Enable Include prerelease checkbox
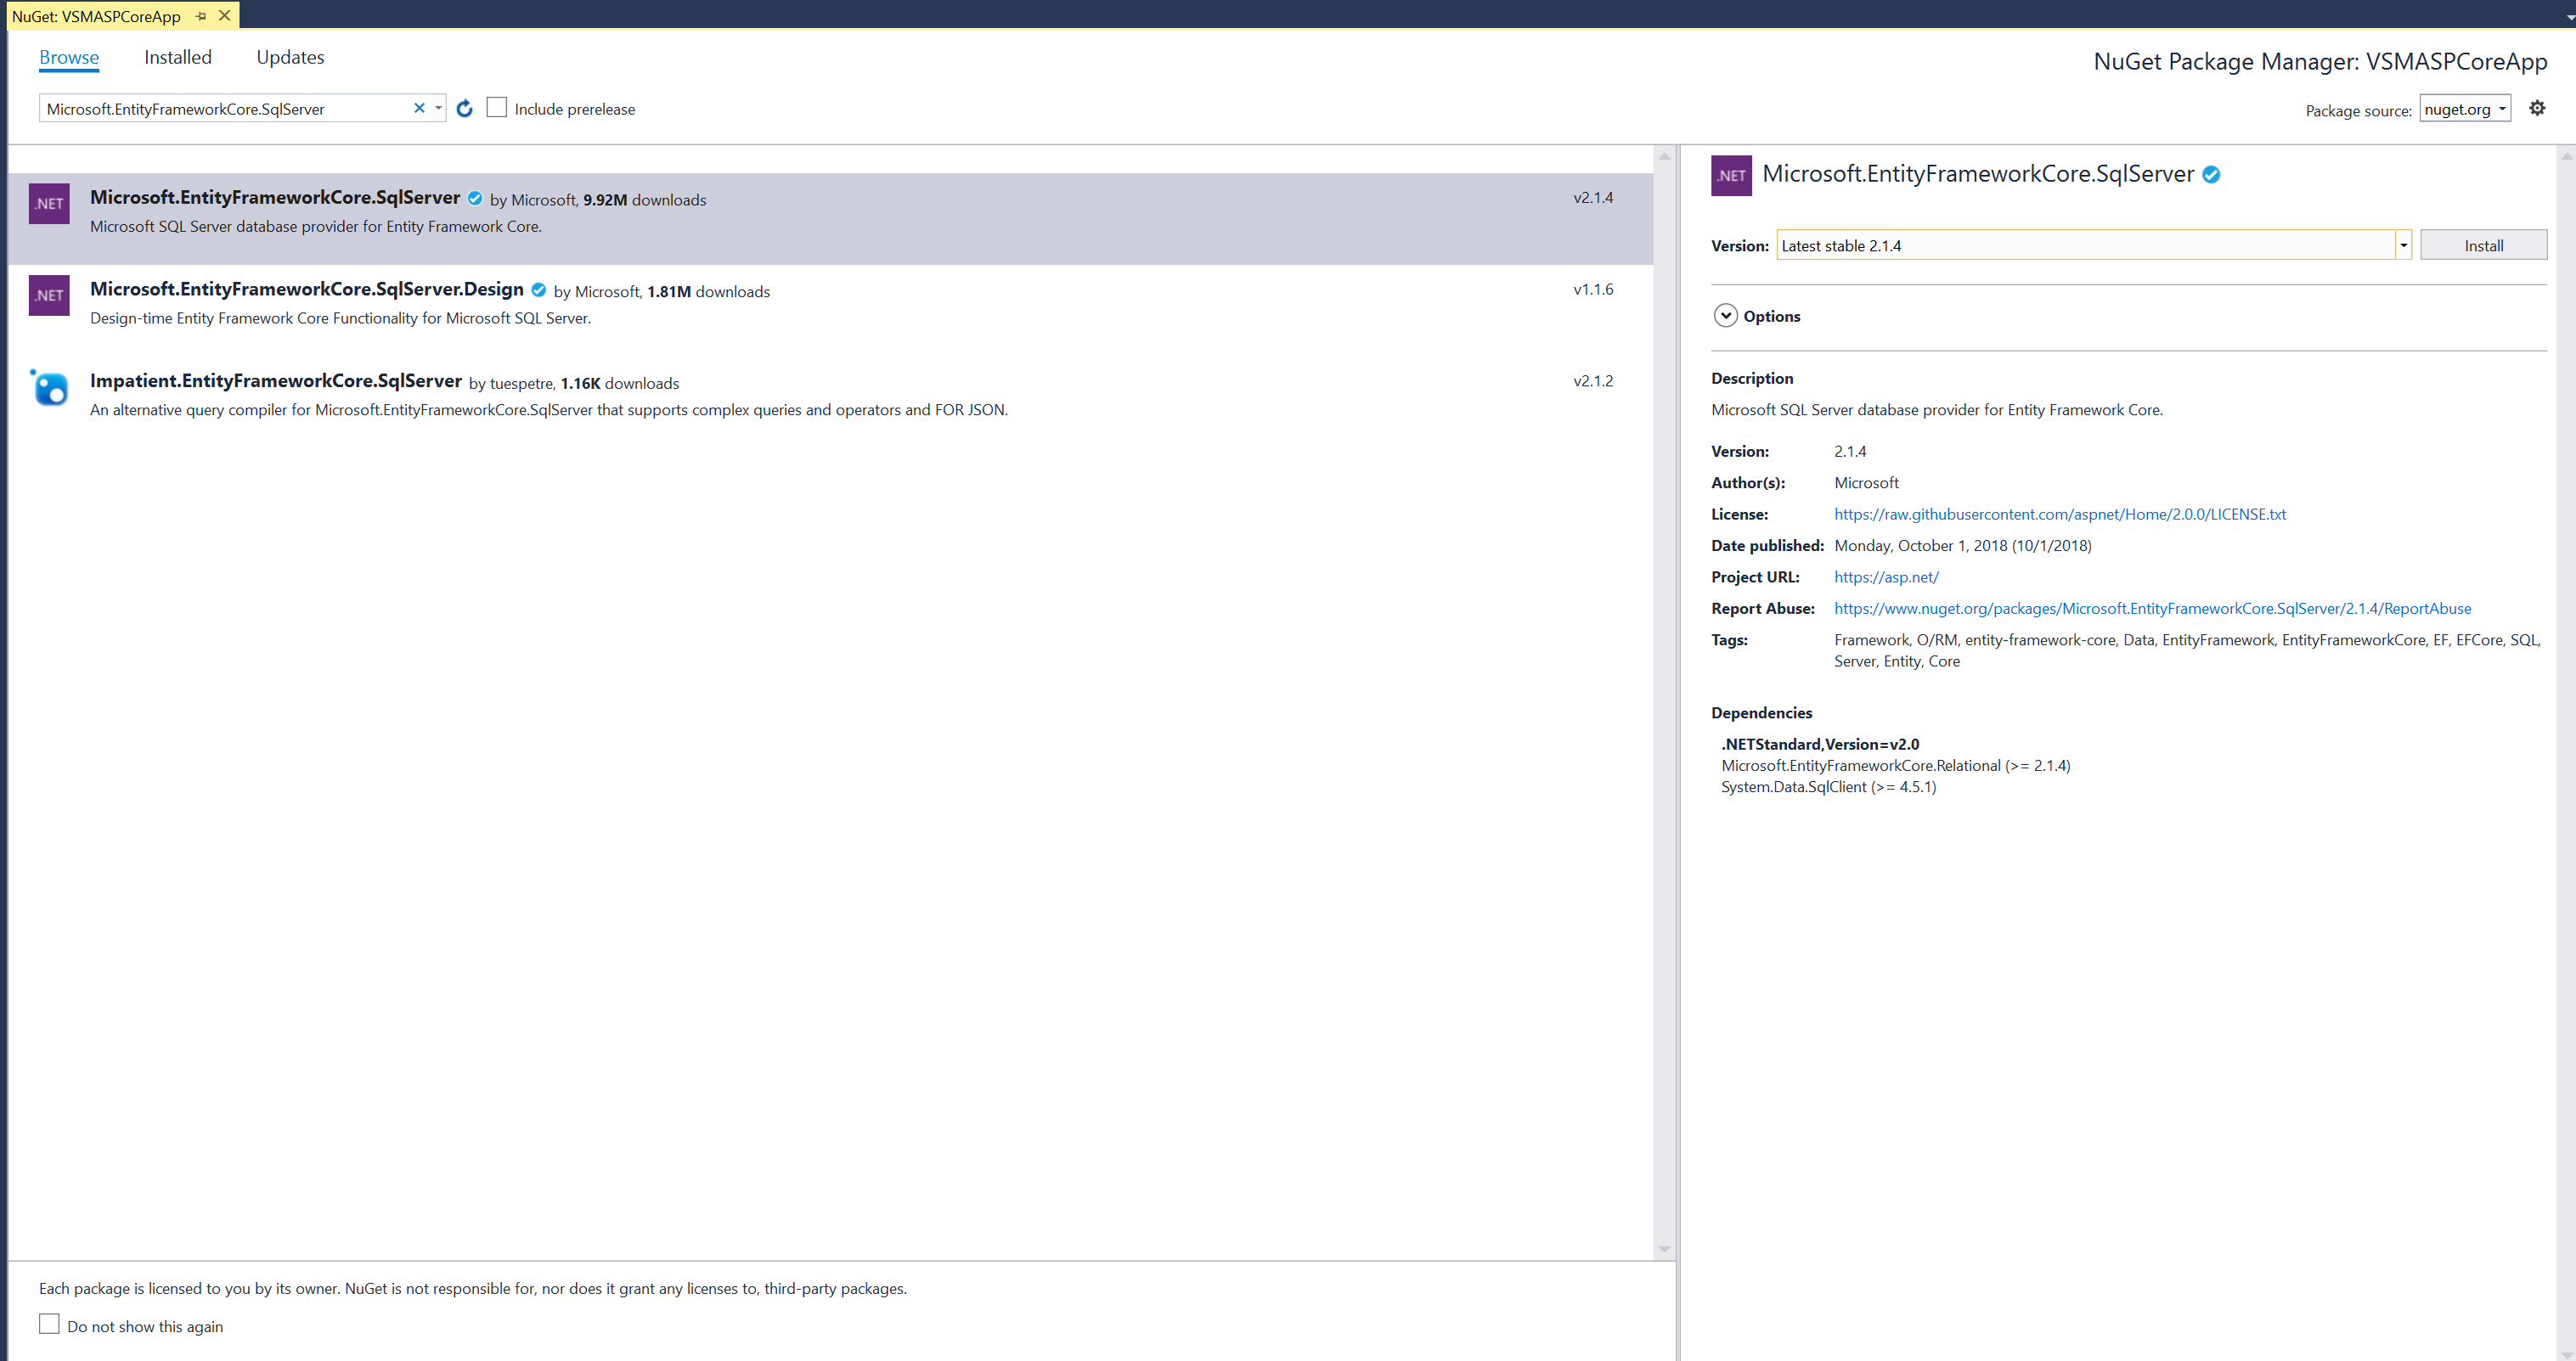This screenshot has height=1361, width=2576. [497, 107]
